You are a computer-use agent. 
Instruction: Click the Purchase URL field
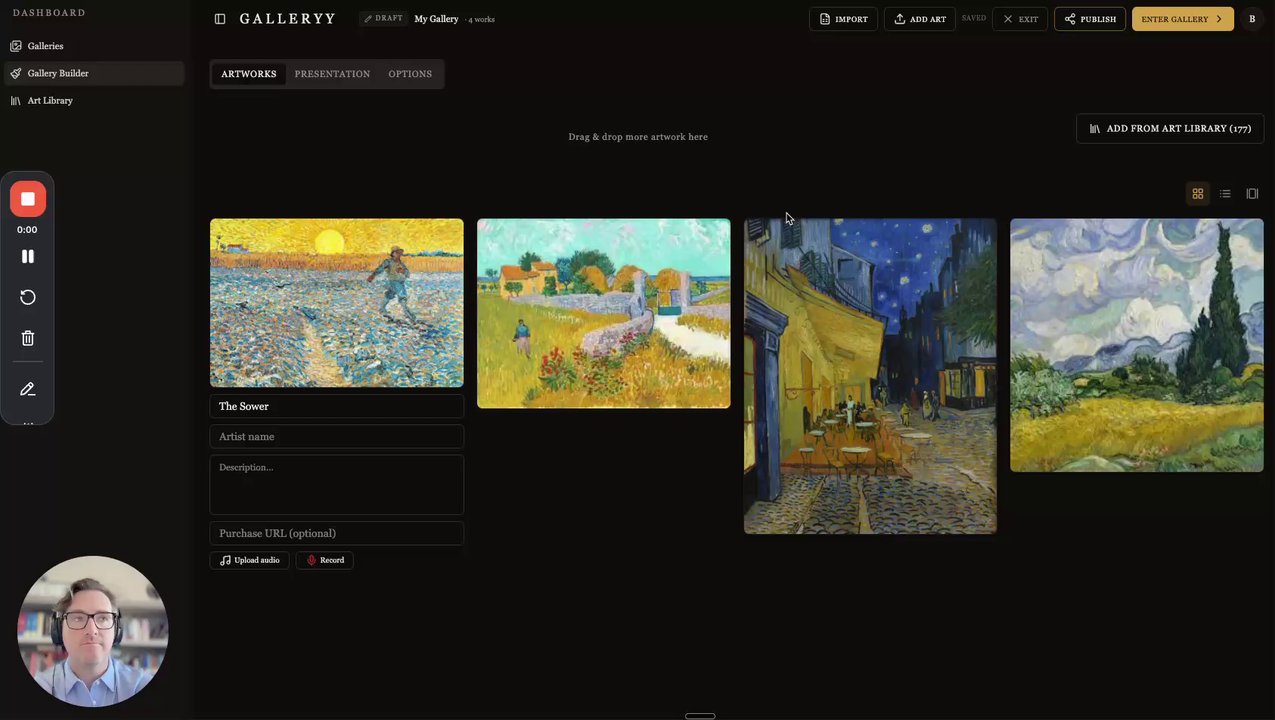(x=337, y=533)
